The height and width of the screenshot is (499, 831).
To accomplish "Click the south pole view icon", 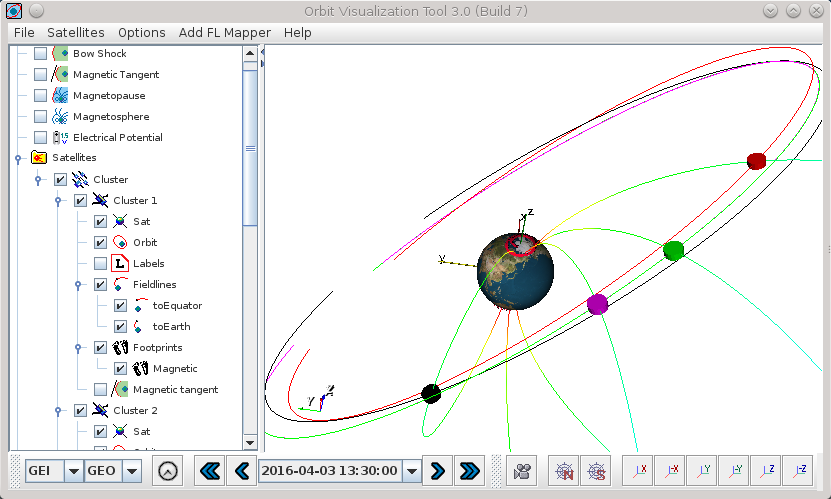I will click(596, 471).
